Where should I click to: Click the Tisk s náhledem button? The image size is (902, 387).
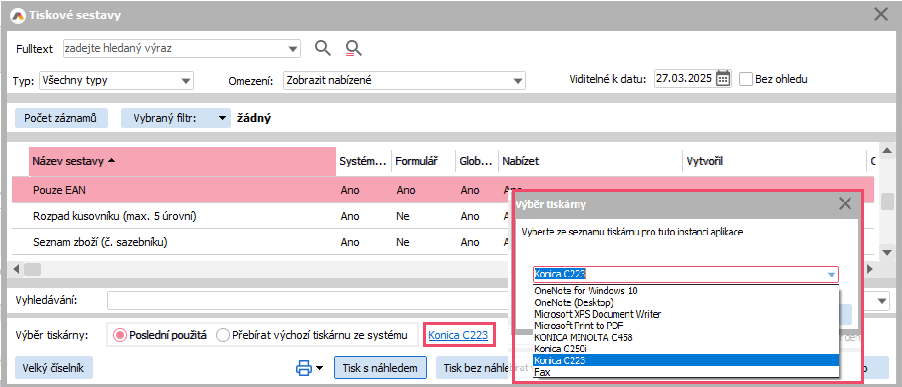pyautogui.click(x=380, y=368)
